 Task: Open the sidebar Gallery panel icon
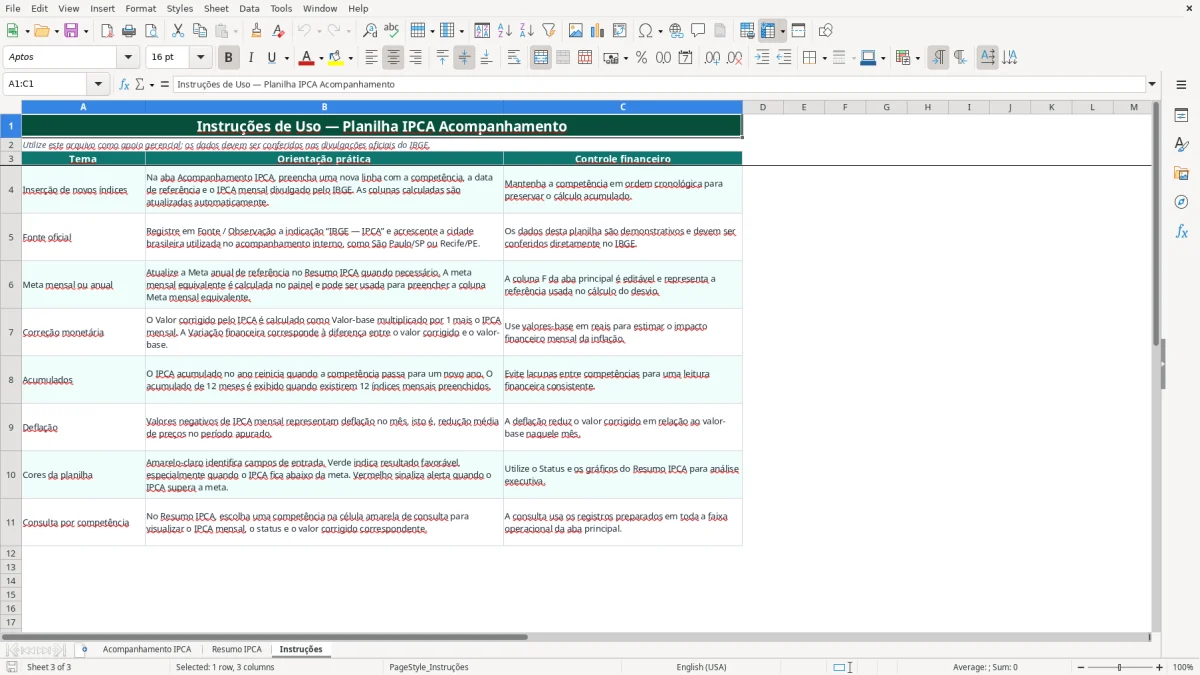(x=1181, y=173)
